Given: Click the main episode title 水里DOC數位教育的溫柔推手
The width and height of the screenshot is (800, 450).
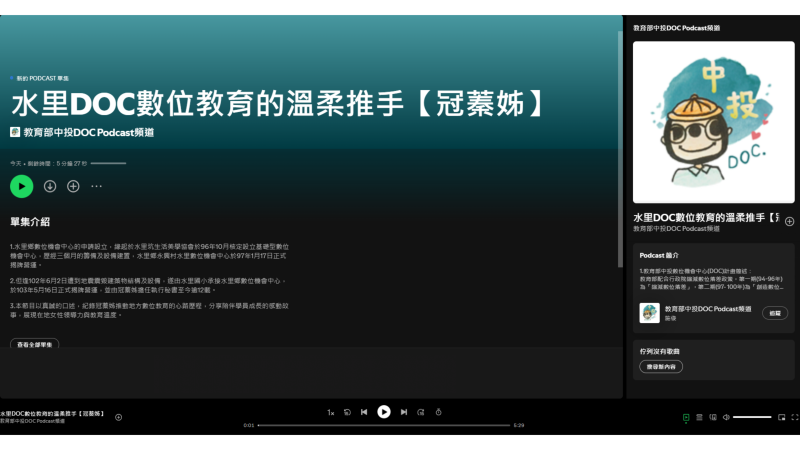Looking at the screenshot, I should point(279,104).
